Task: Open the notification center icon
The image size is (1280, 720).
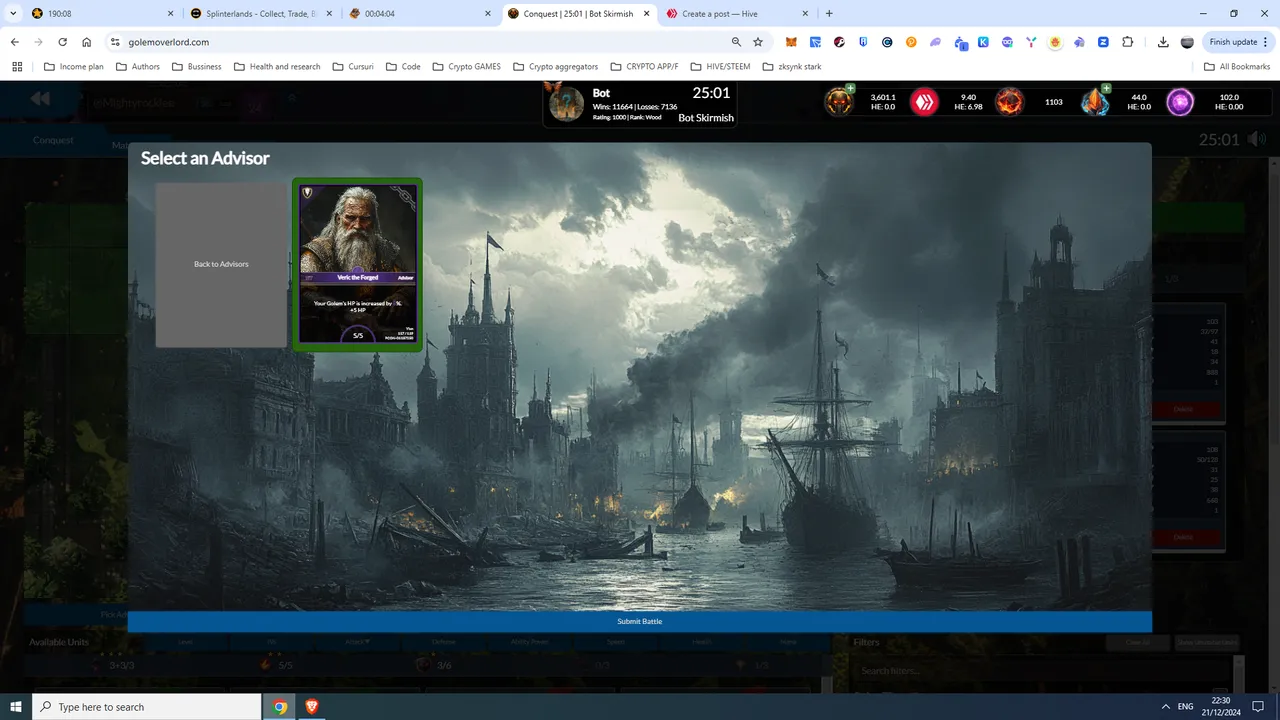Action: (1260, 707)
